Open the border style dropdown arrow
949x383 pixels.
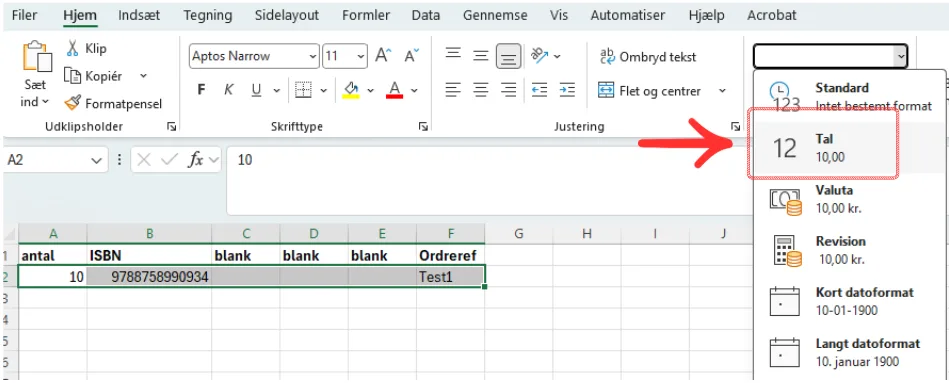pos(323,91)
